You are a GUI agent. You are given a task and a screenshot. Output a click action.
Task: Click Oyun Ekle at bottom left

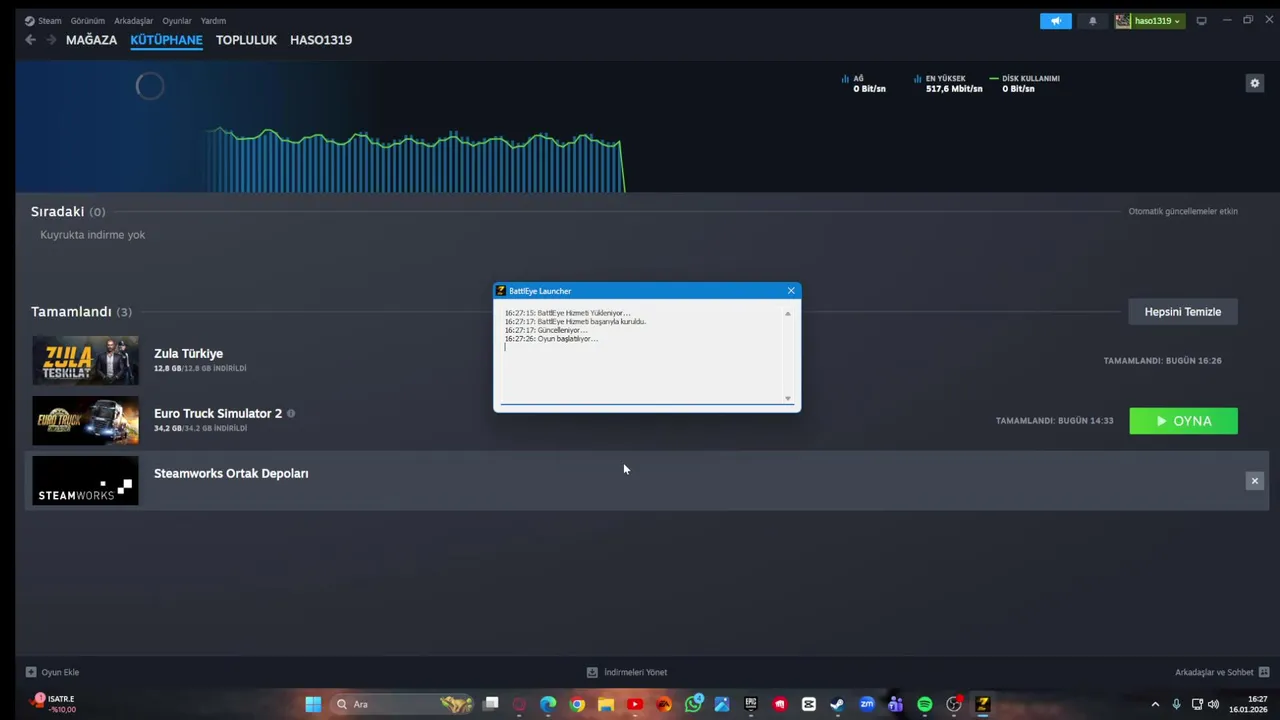[52, 672]
